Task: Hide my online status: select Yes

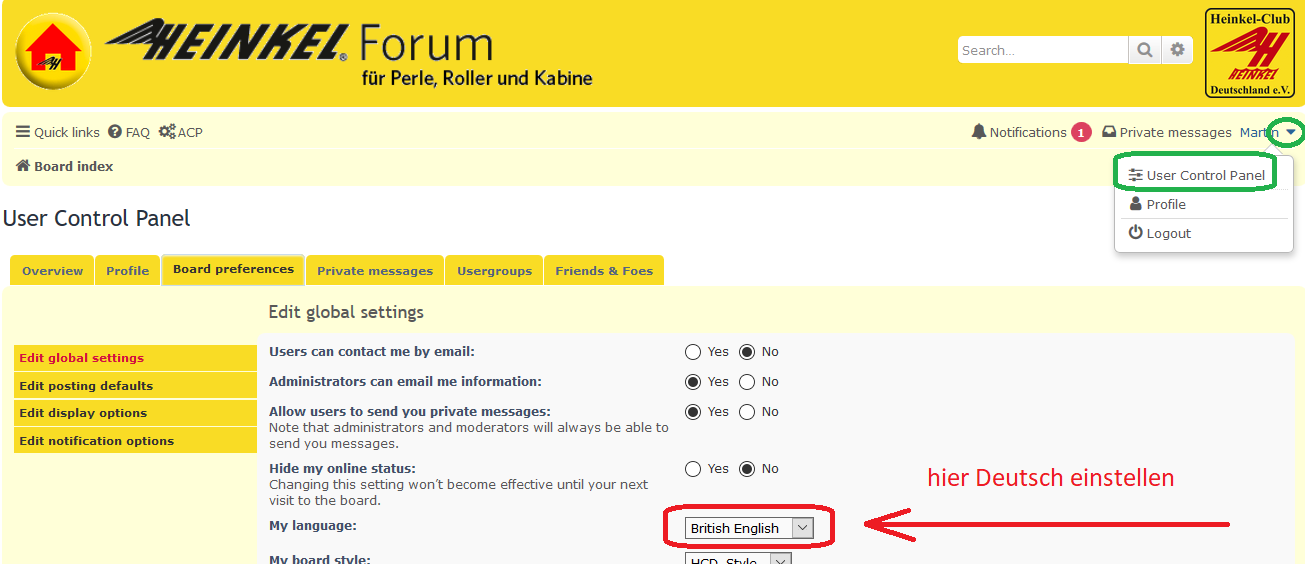Action: click(x=693, y=469)
